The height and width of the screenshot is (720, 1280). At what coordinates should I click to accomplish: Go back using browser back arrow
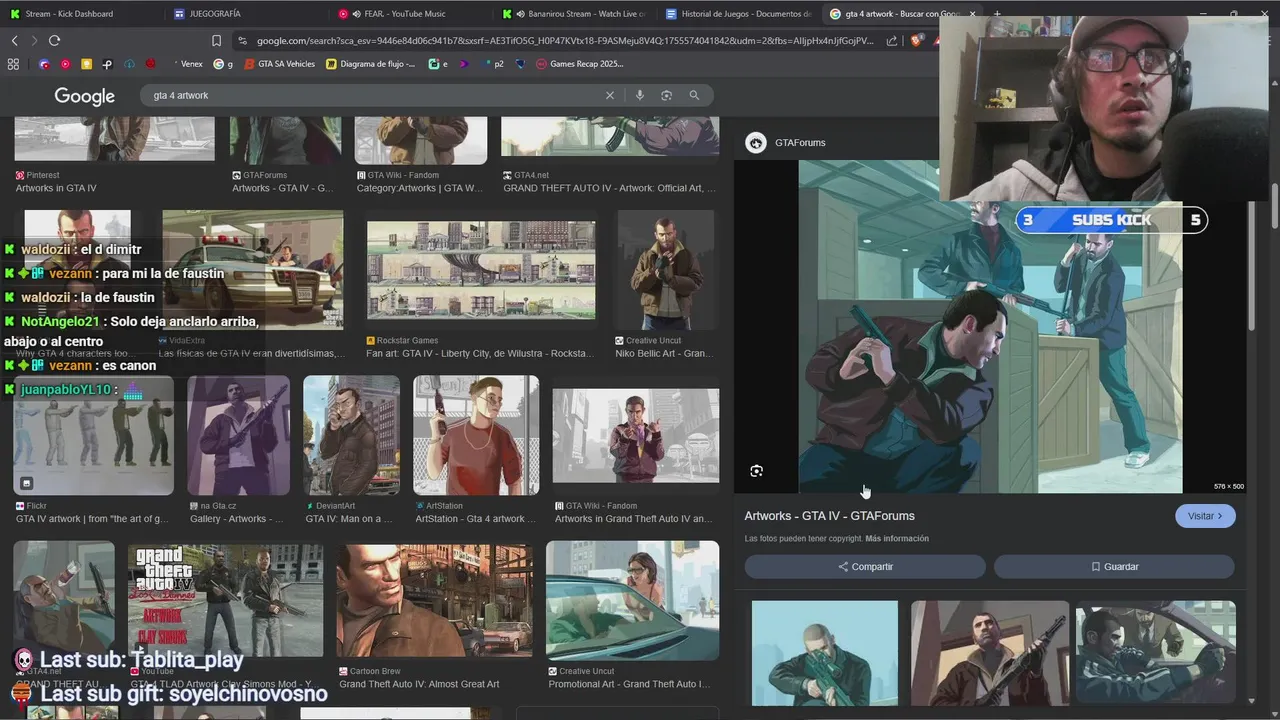click(14, 40)
